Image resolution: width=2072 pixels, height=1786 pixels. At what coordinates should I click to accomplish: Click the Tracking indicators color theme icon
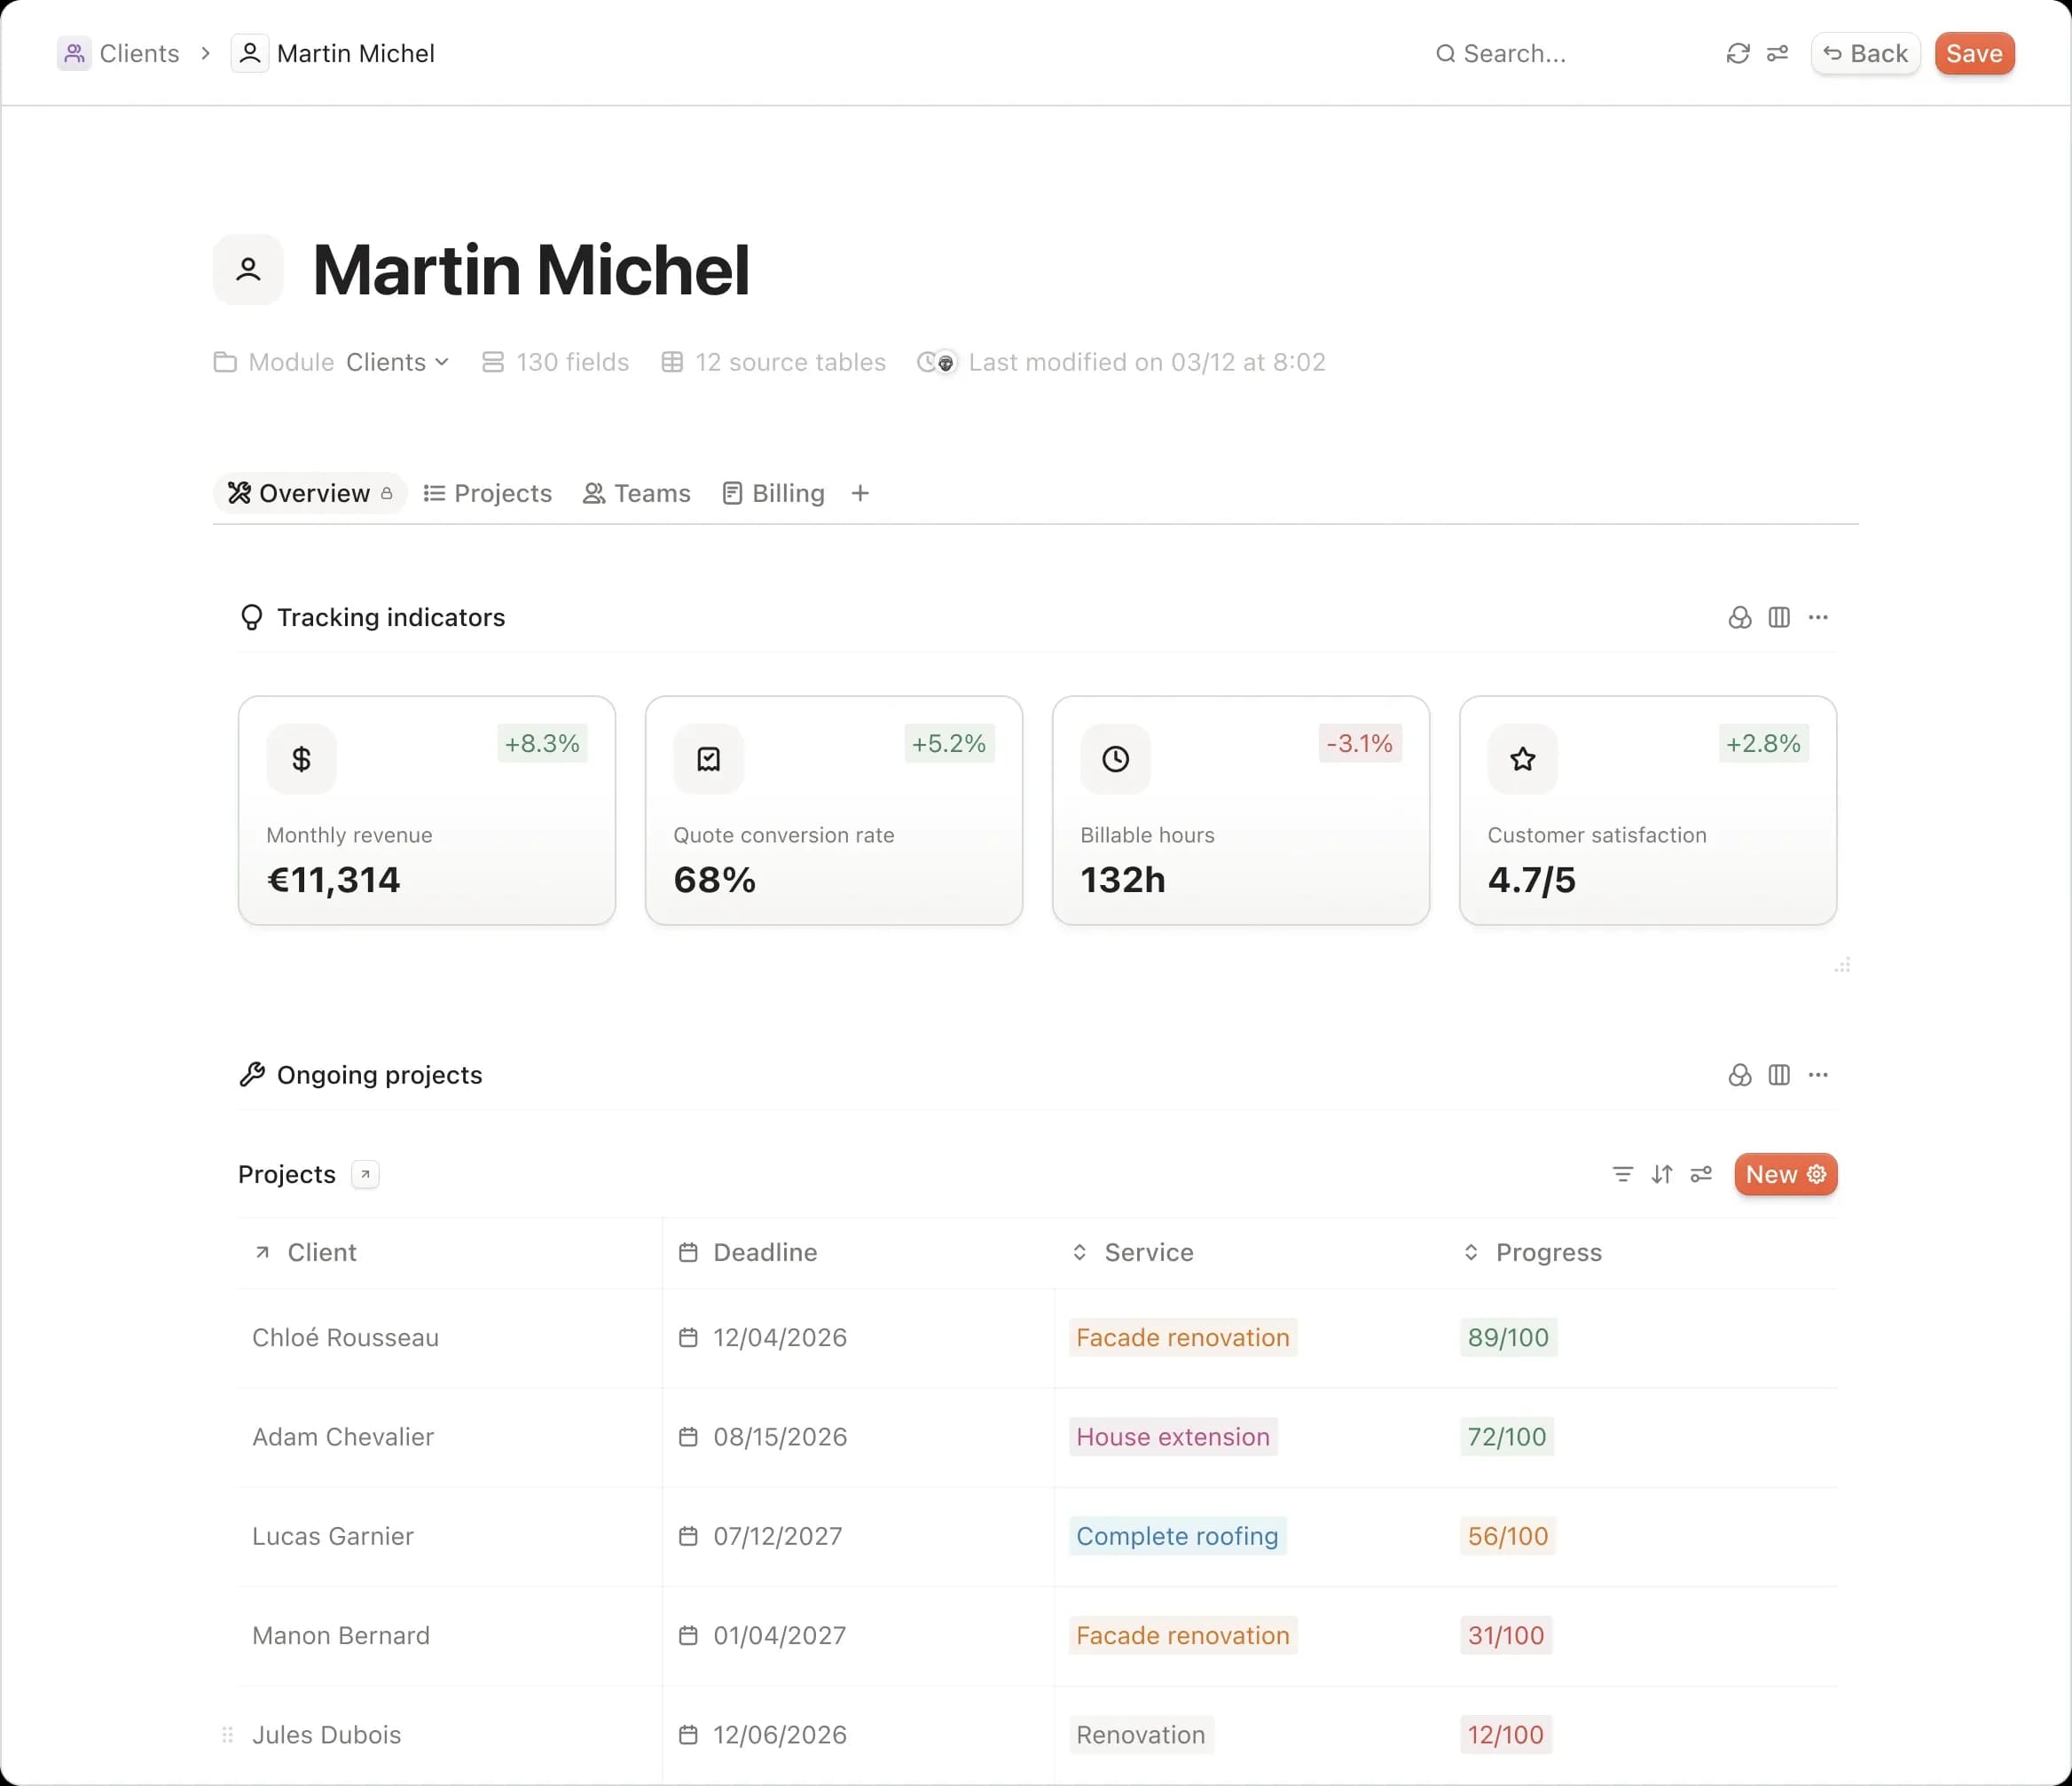[x=1739, y=617]
